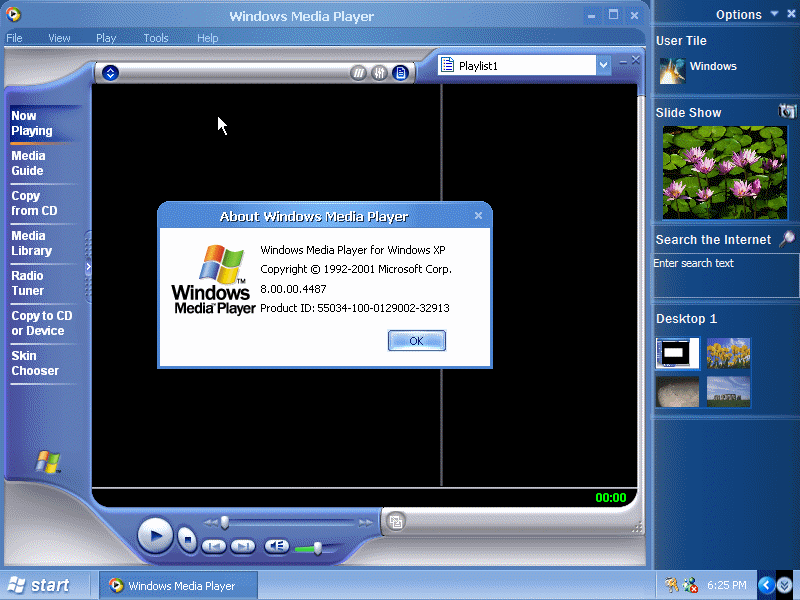Image resolution: width=800 pixels, height=600 pixels.
Task: Select the yellow flowers desktop thumbnail
Action: pos(729,353)
